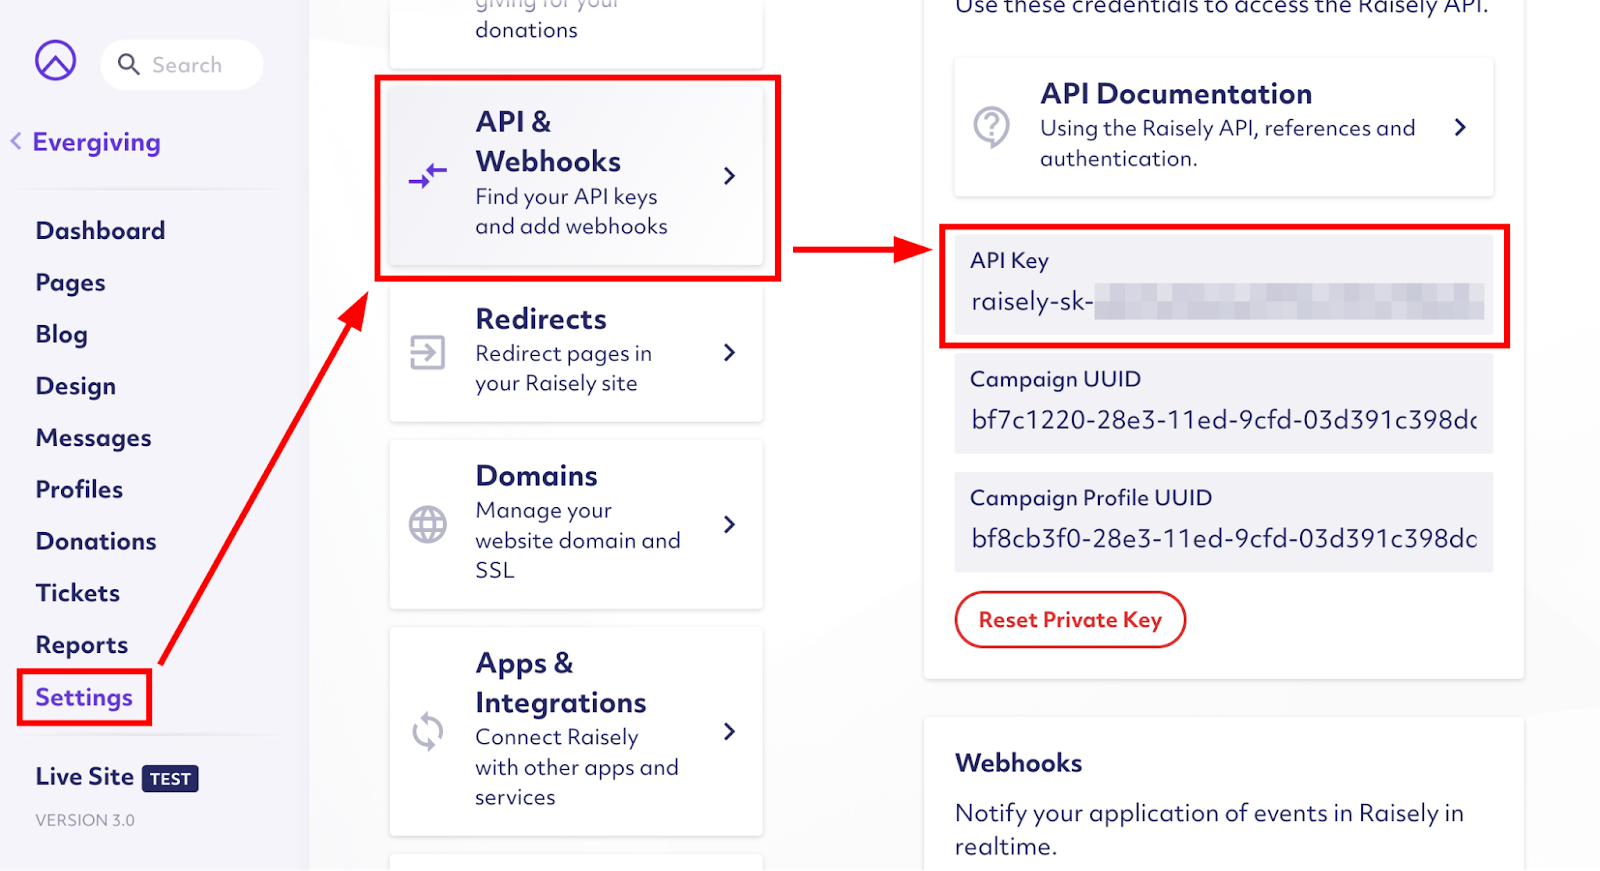Click the 'Campaign UUID' label
The width and height of the screenshot is (1600, 871).
click(x=1055, y=379)
